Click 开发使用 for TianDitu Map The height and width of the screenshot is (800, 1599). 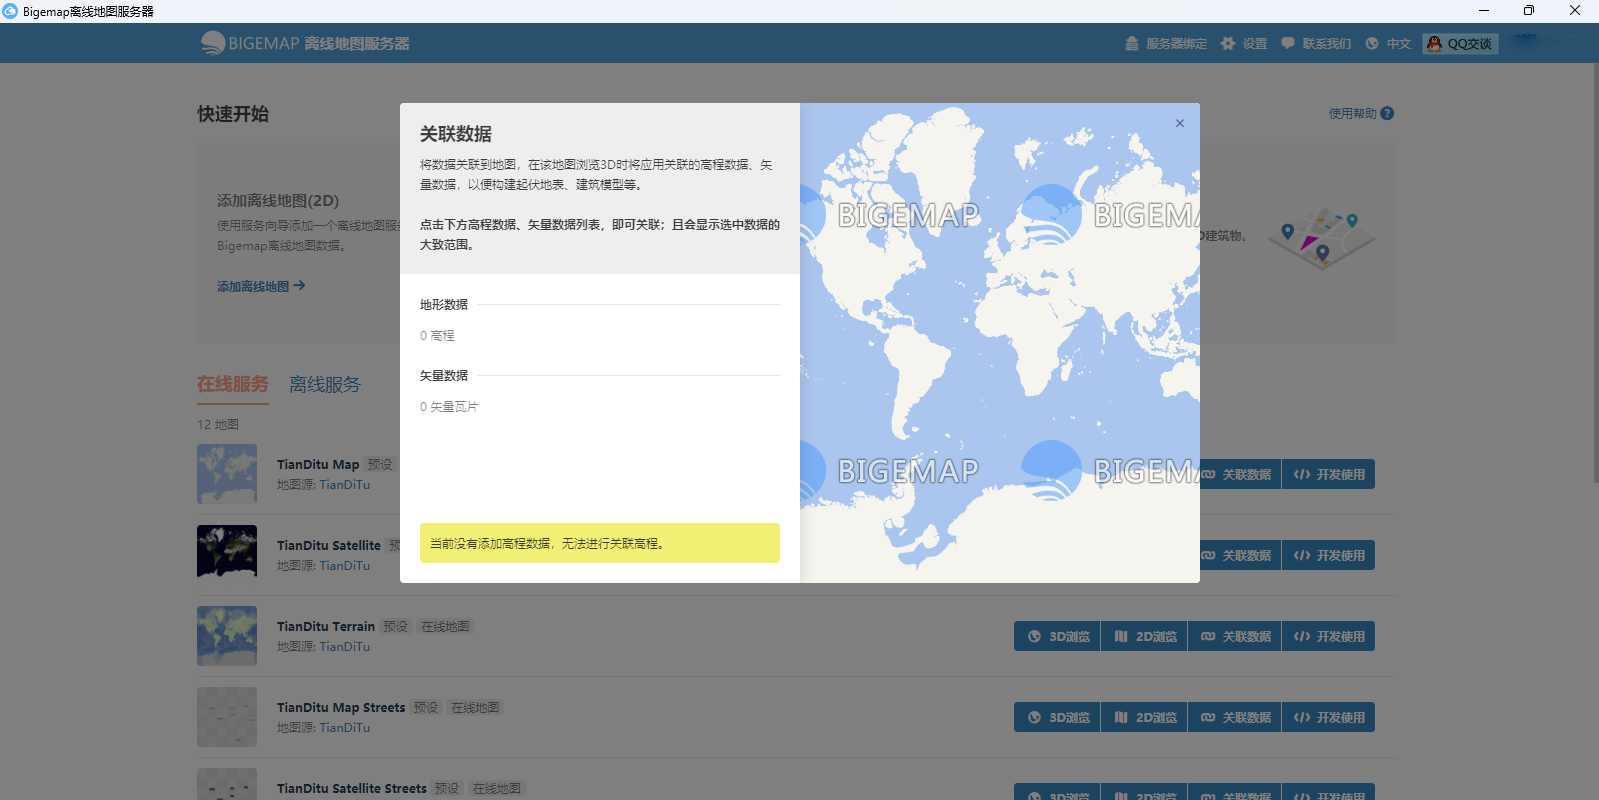point(1328,475)
